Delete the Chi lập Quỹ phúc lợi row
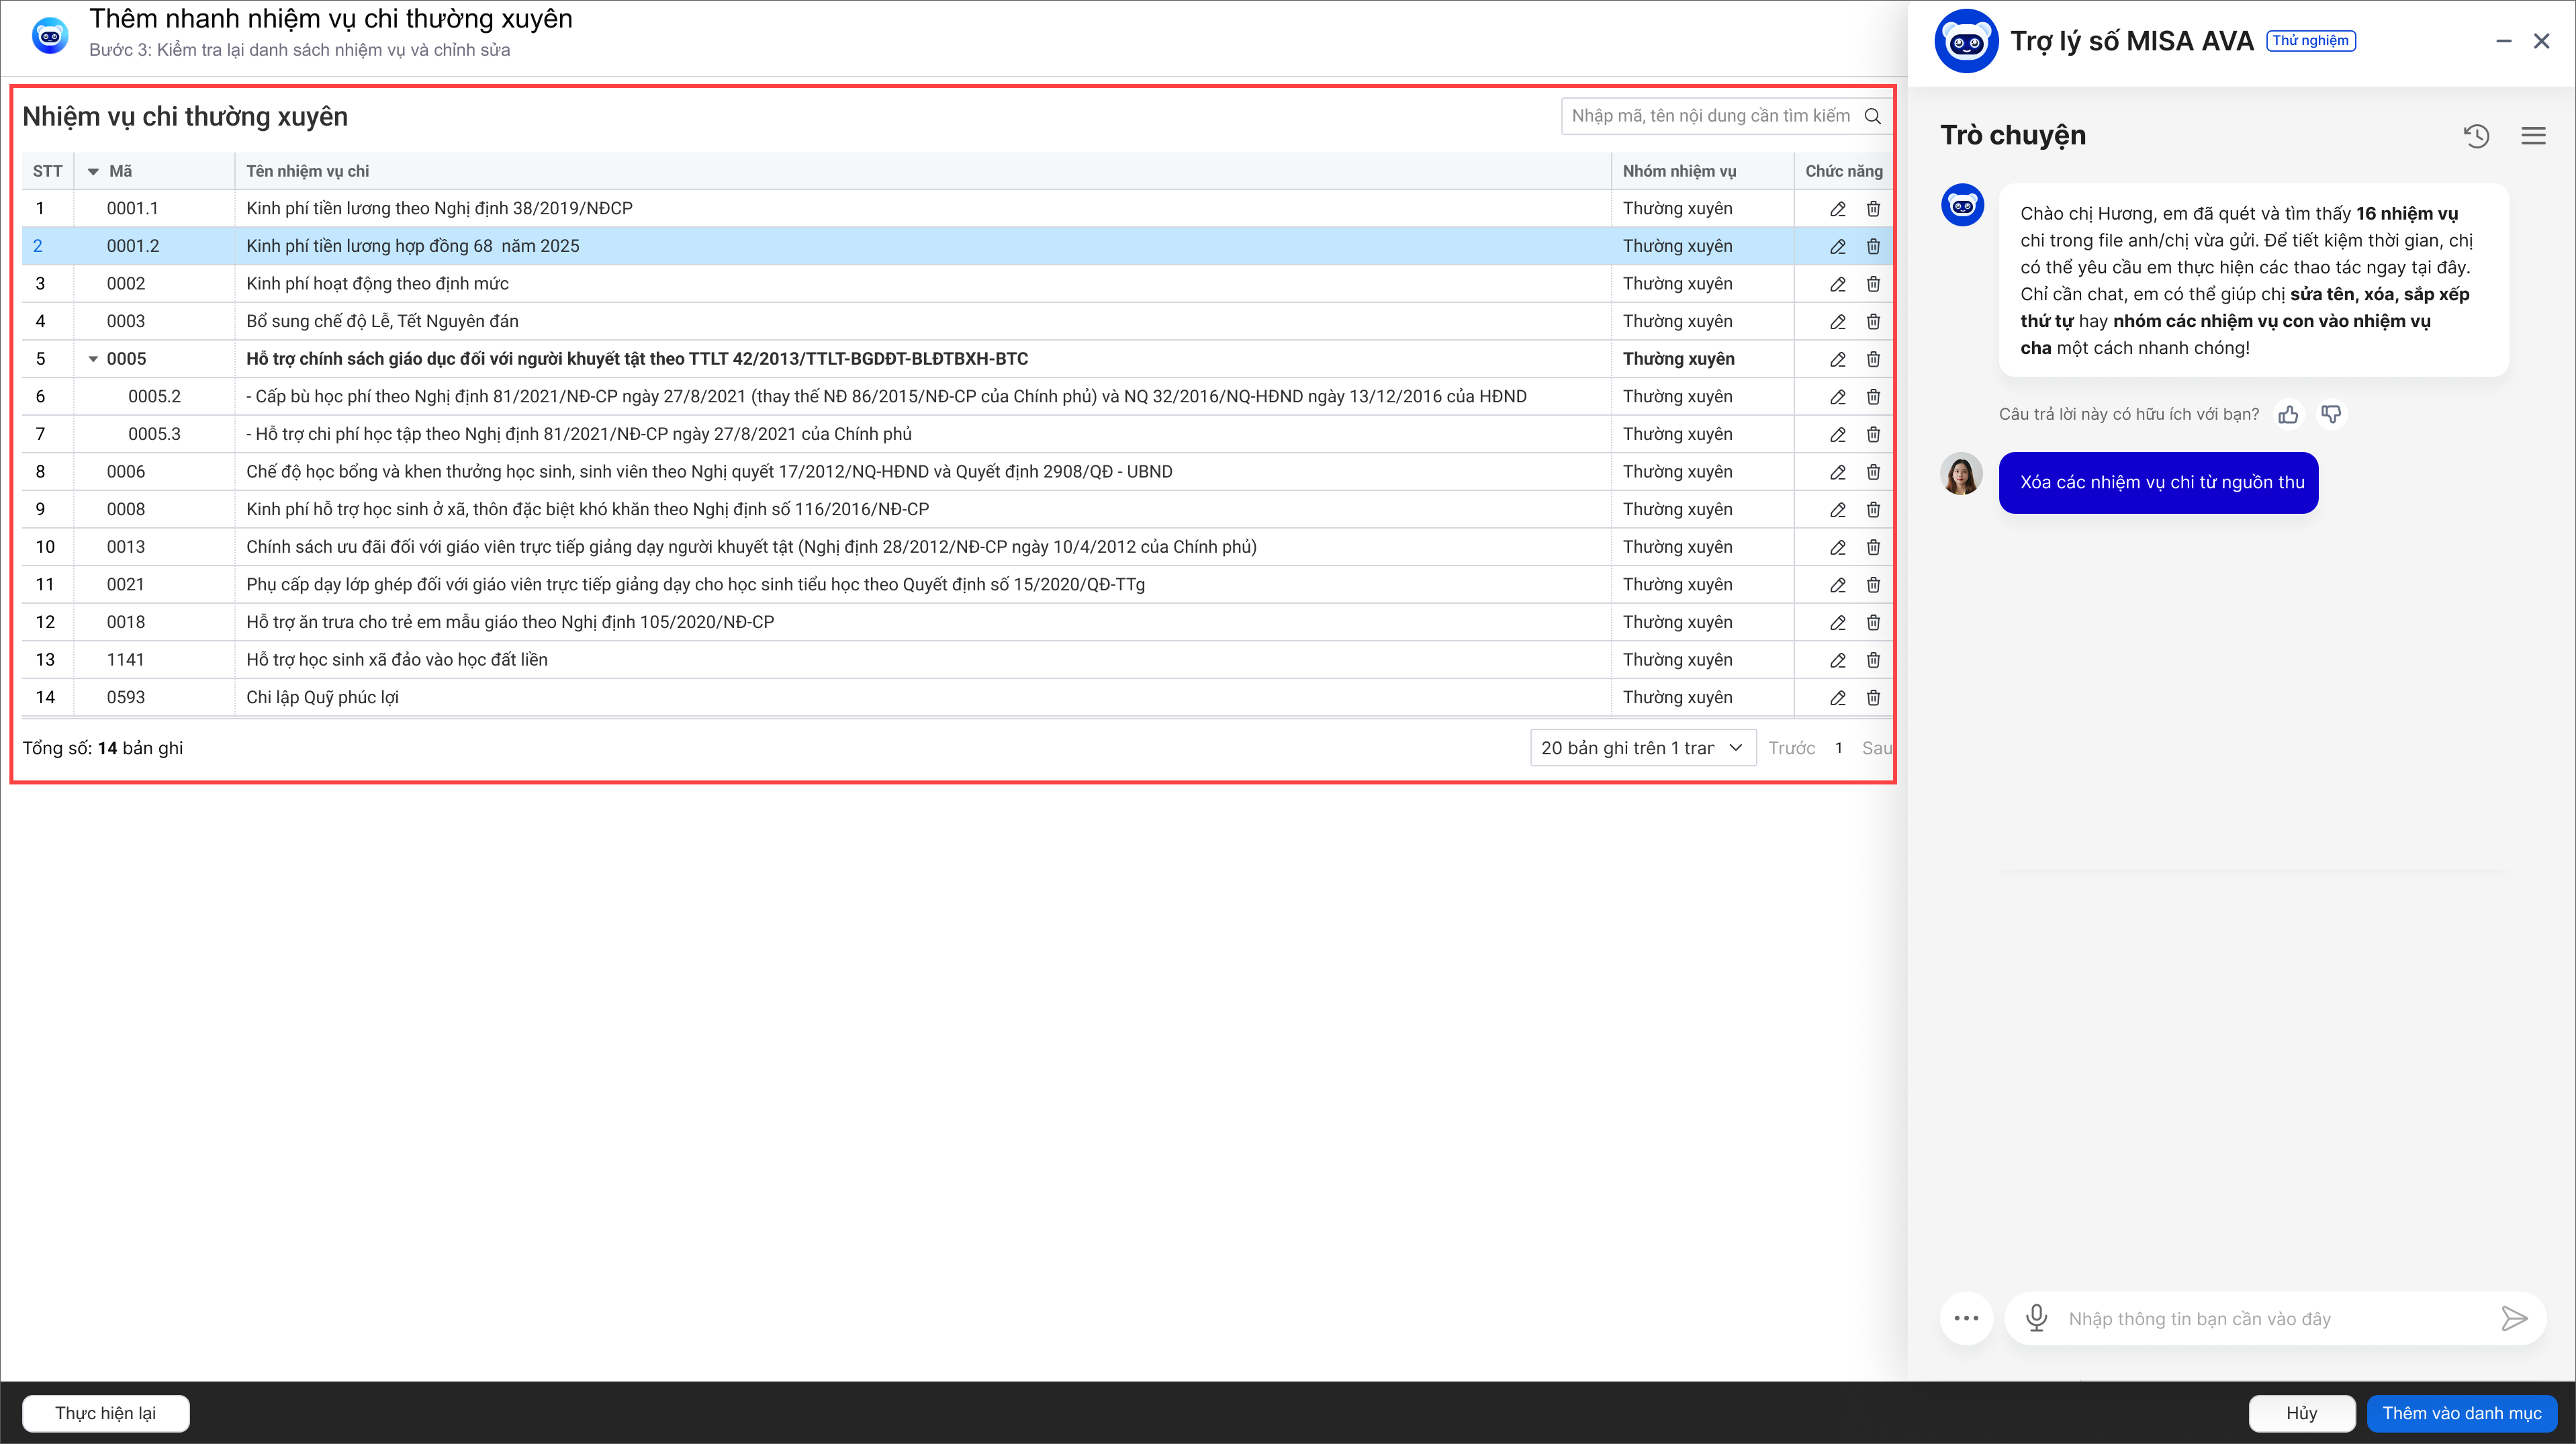This screenshot has height=1444, width=2576. point(1873,698)
